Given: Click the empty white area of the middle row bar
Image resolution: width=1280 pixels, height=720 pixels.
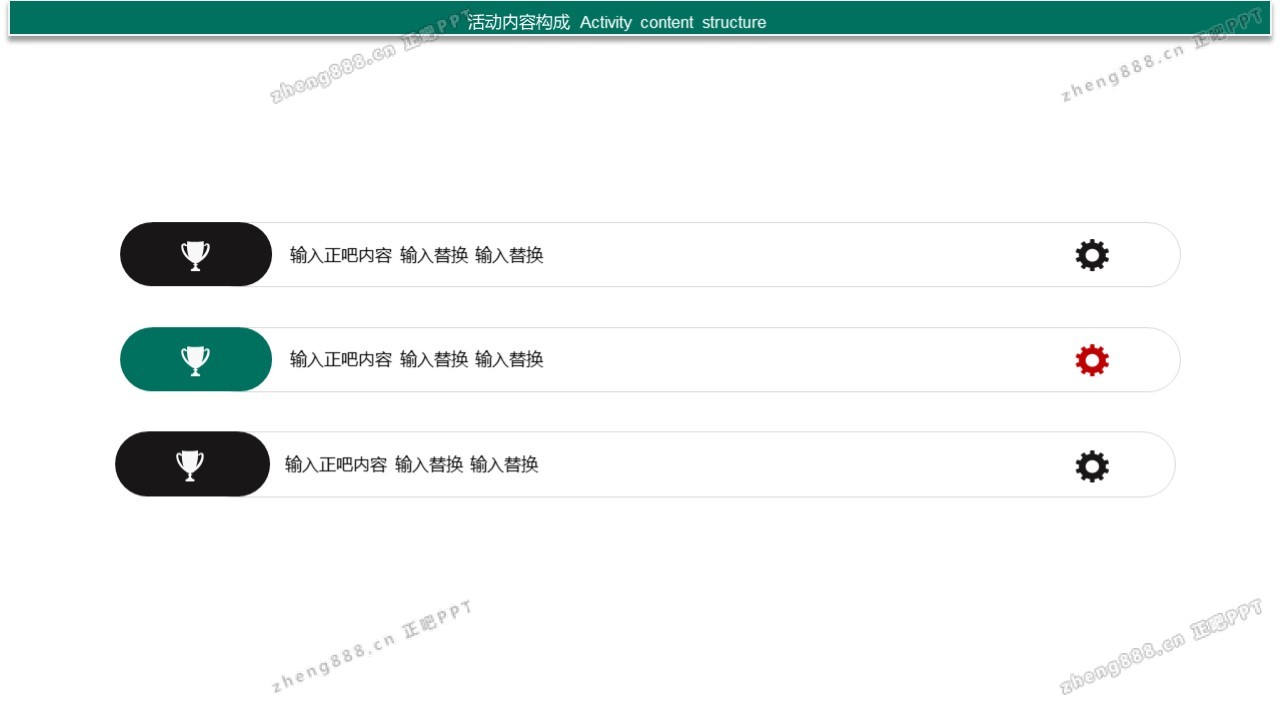Looking at the screenshot, I should click(800, 360).
